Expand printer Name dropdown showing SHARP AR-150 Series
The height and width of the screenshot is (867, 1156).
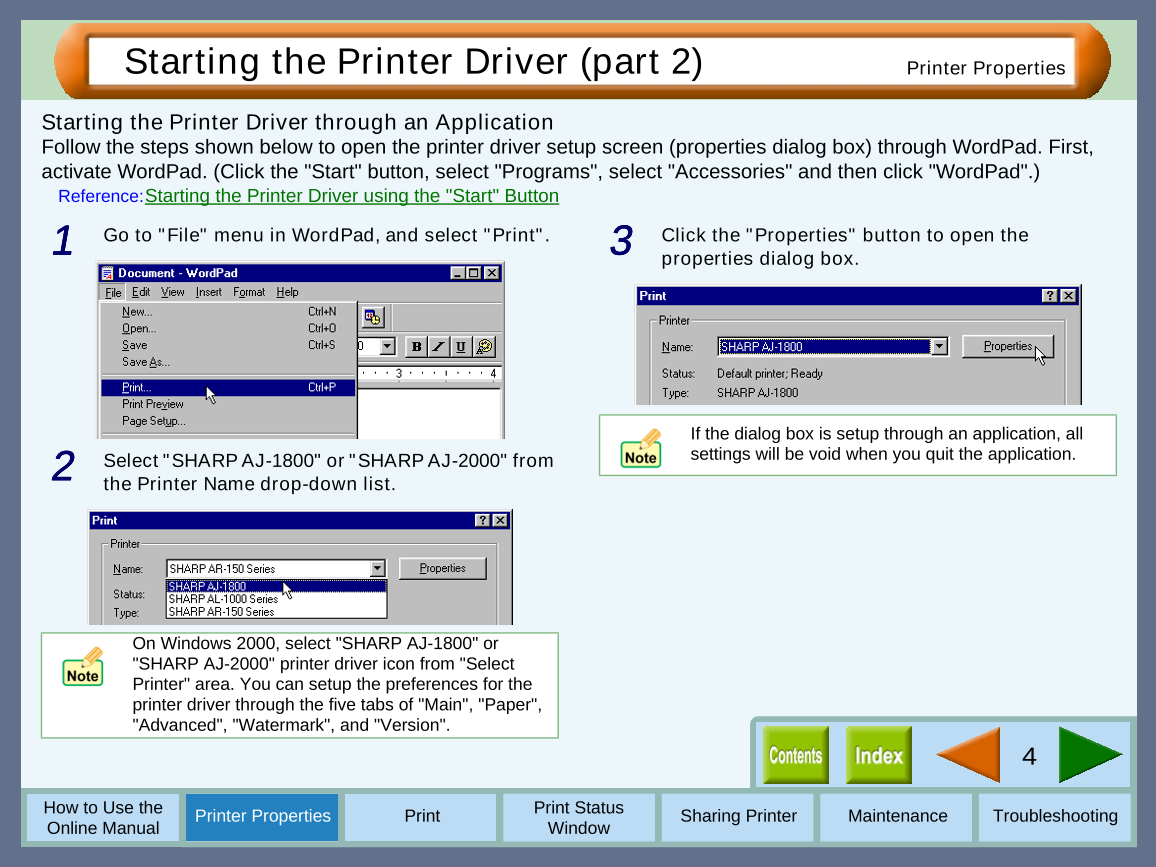coord(377,569)
